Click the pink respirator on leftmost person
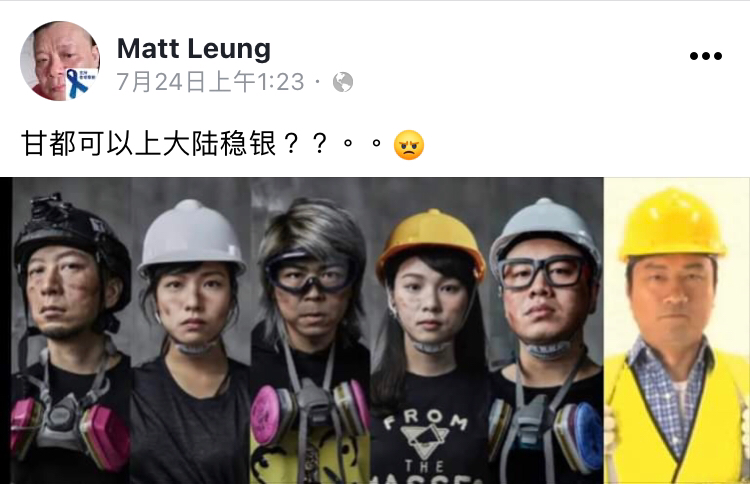 [x=70, y=431]
